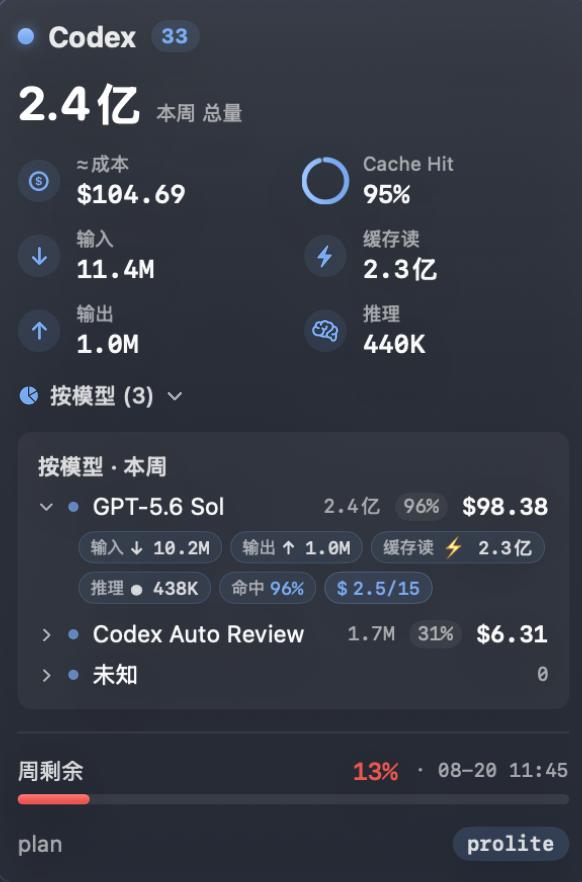Click the plan label
Viewport: 582px width, 882px height.
(40, 845)
